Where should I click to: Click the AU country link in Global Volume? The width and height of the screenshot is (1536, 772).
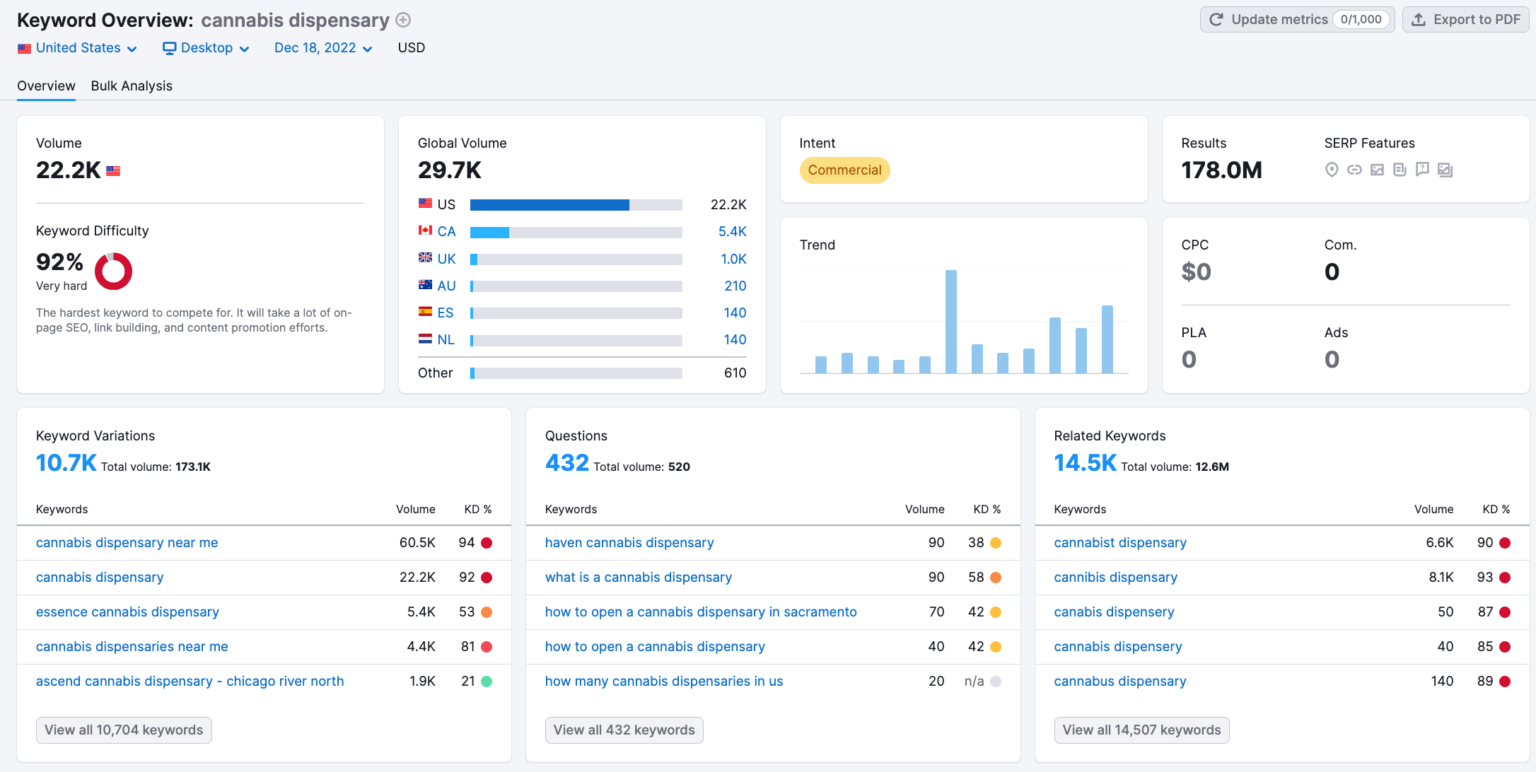[446, 285]
